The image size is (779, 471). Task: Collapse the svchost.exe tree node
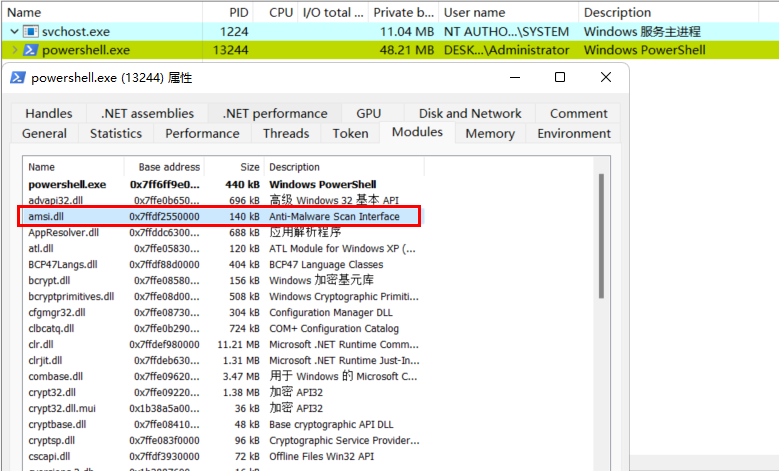pyautogui.click(x=14, y=32)
